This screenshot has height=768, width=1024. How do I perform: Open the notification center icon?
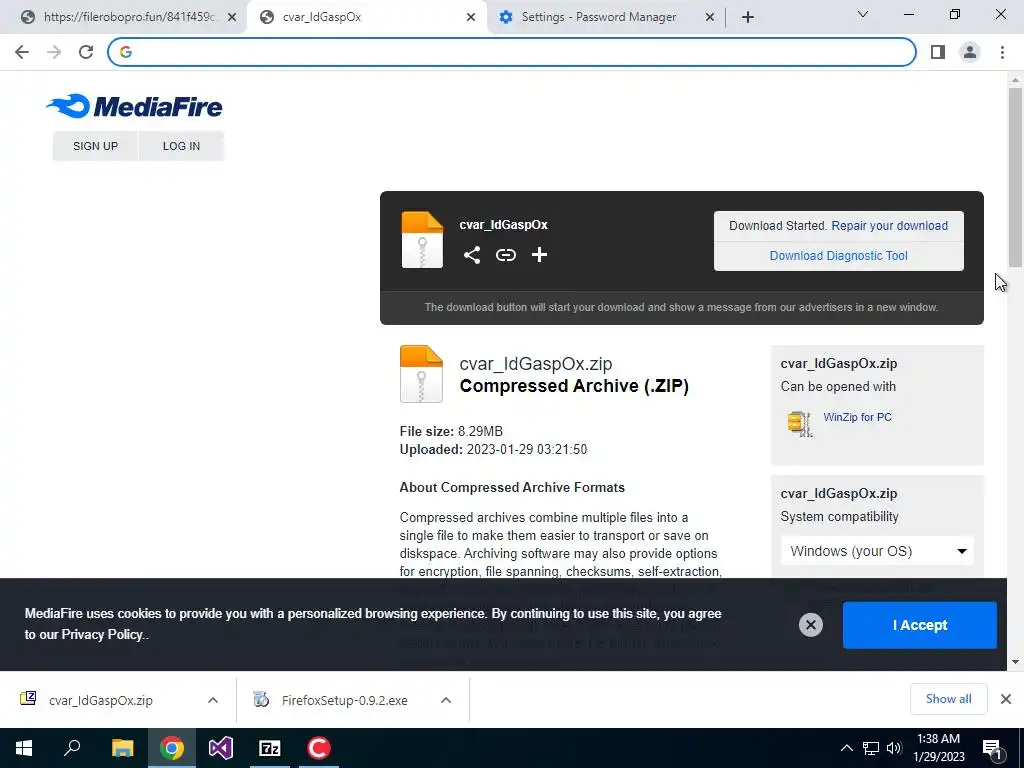pos(992,748)
